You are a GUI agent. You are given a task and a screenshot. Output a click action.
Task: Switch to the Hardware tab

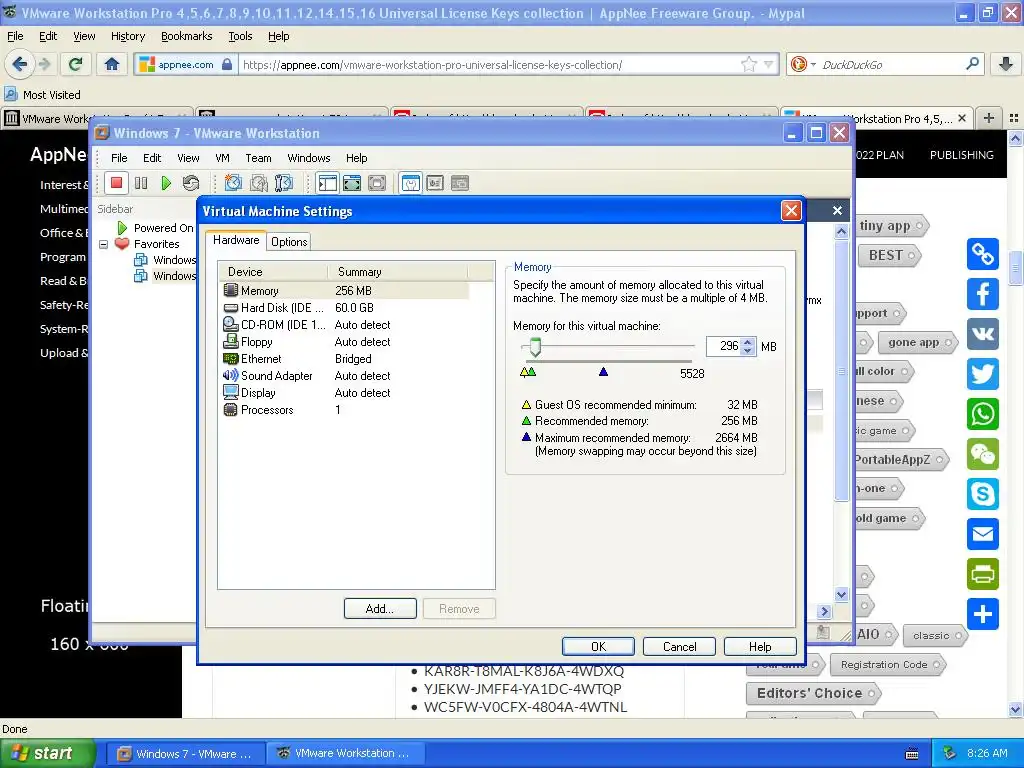click(236, 240)
